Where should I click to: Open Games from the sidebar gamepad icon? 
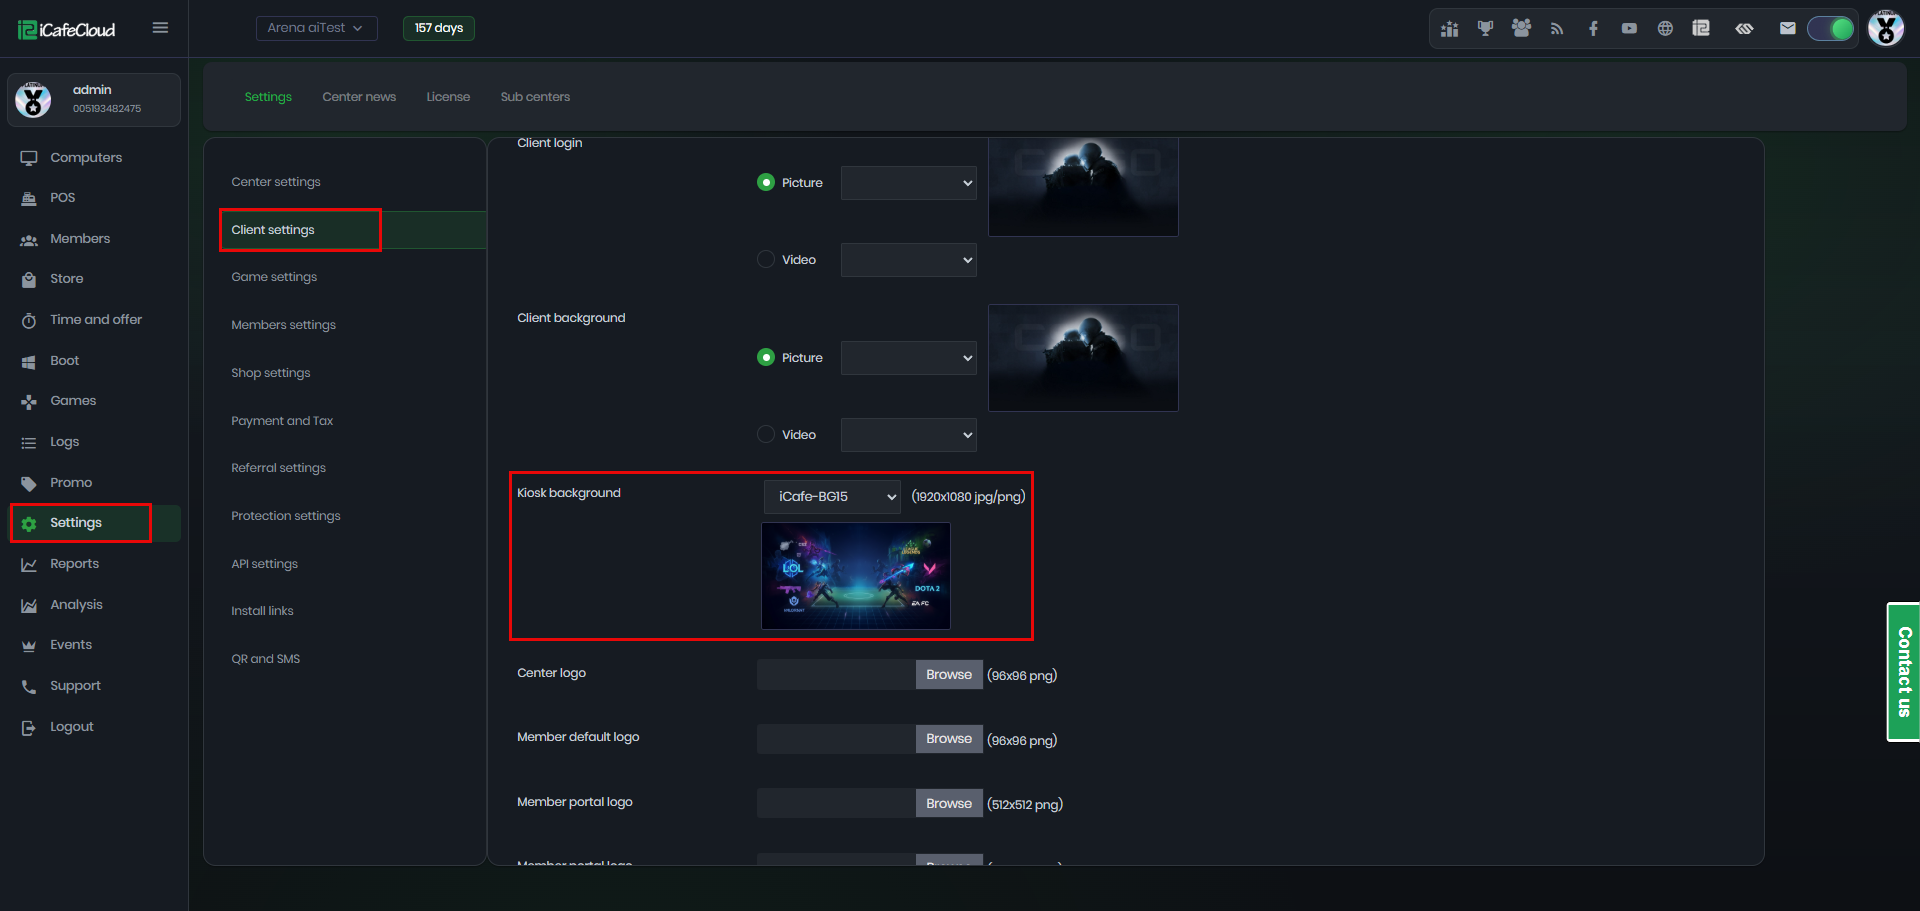click(x=29, y=401)
